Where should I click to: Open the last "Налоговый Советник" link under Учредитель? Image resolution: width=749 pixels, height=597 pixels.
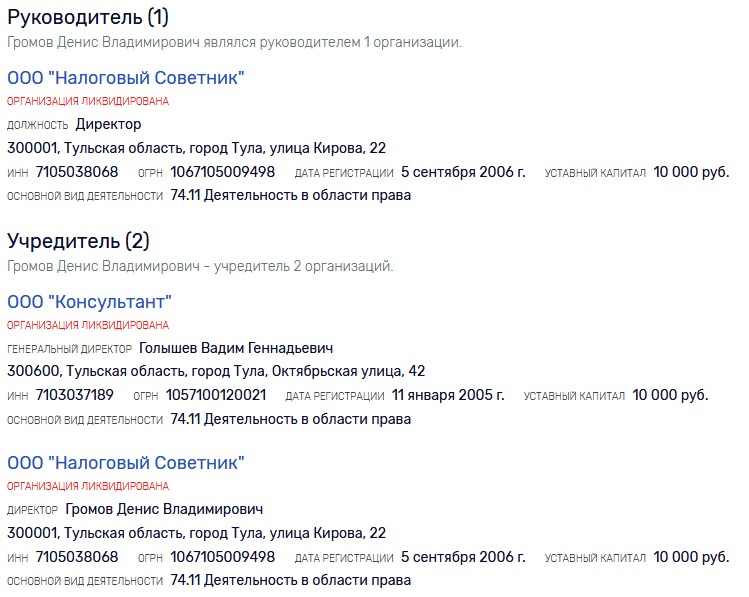tap(126, 463)
